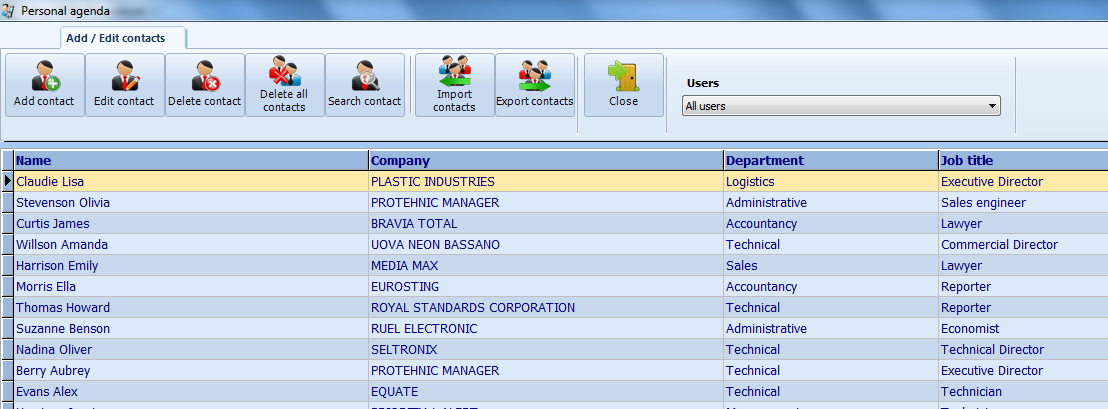Switch to Add / Edit contacts tab
1108x409 pixels.
pos(115,38)
